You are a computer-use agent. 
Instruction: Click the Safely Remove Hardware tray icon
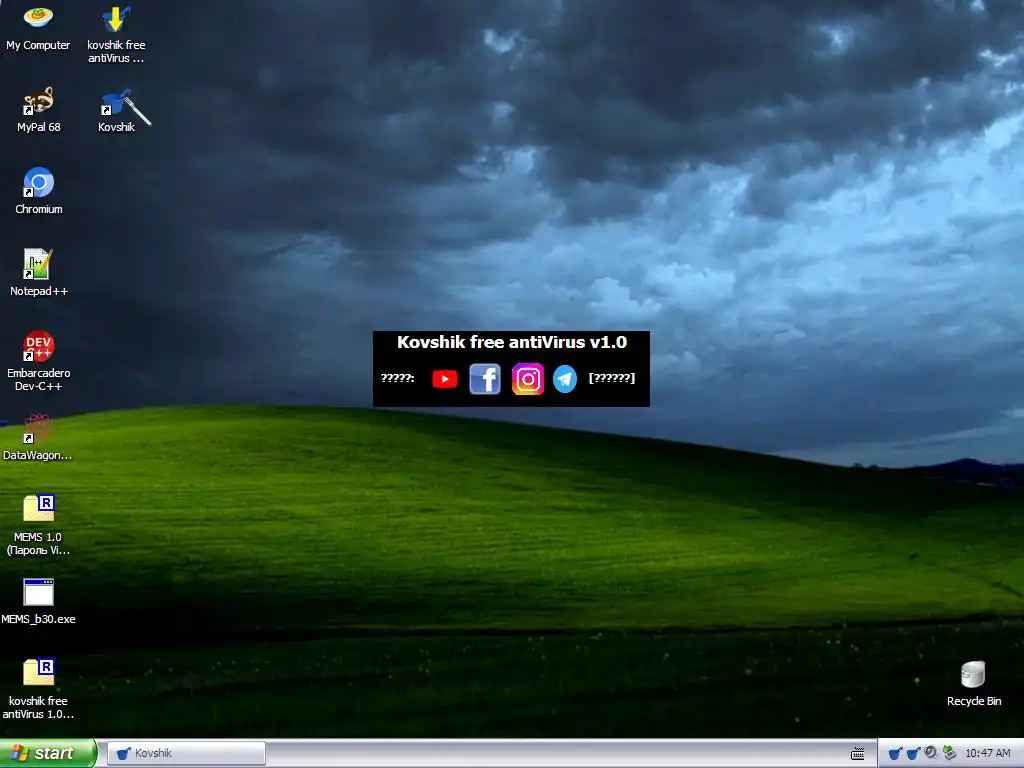[949, 753]
